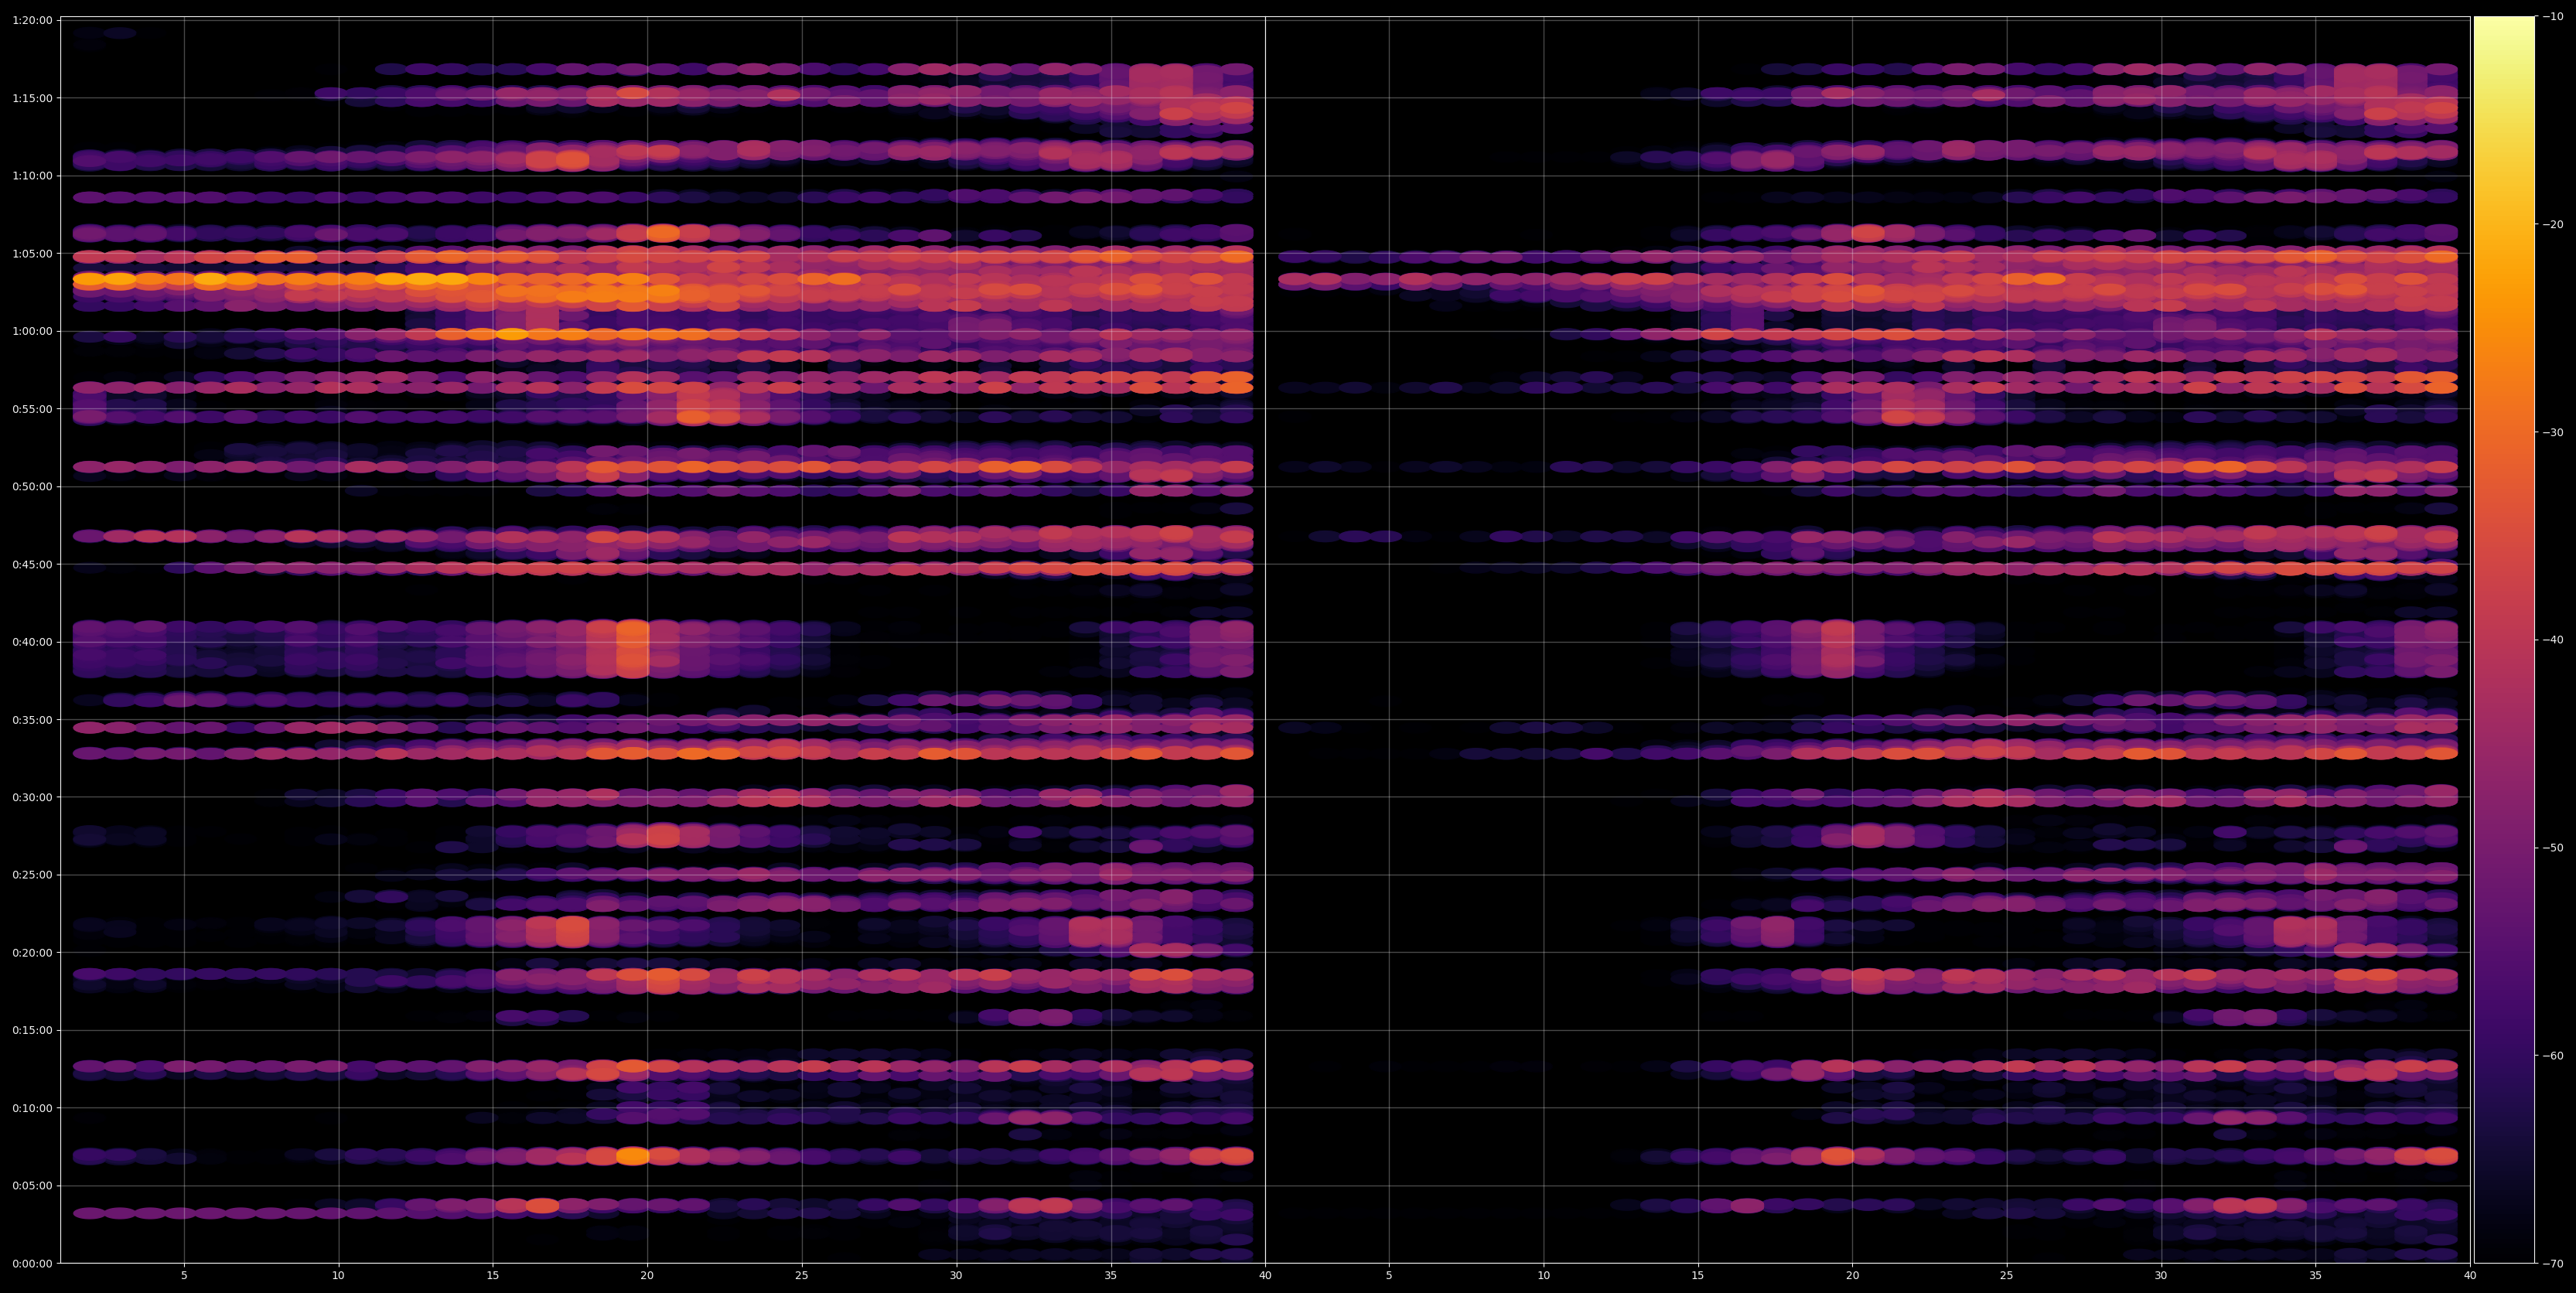2576x1293 pixels.
Task: Click the 0:55:00 y-axis tick label
Action: (31, 409)
